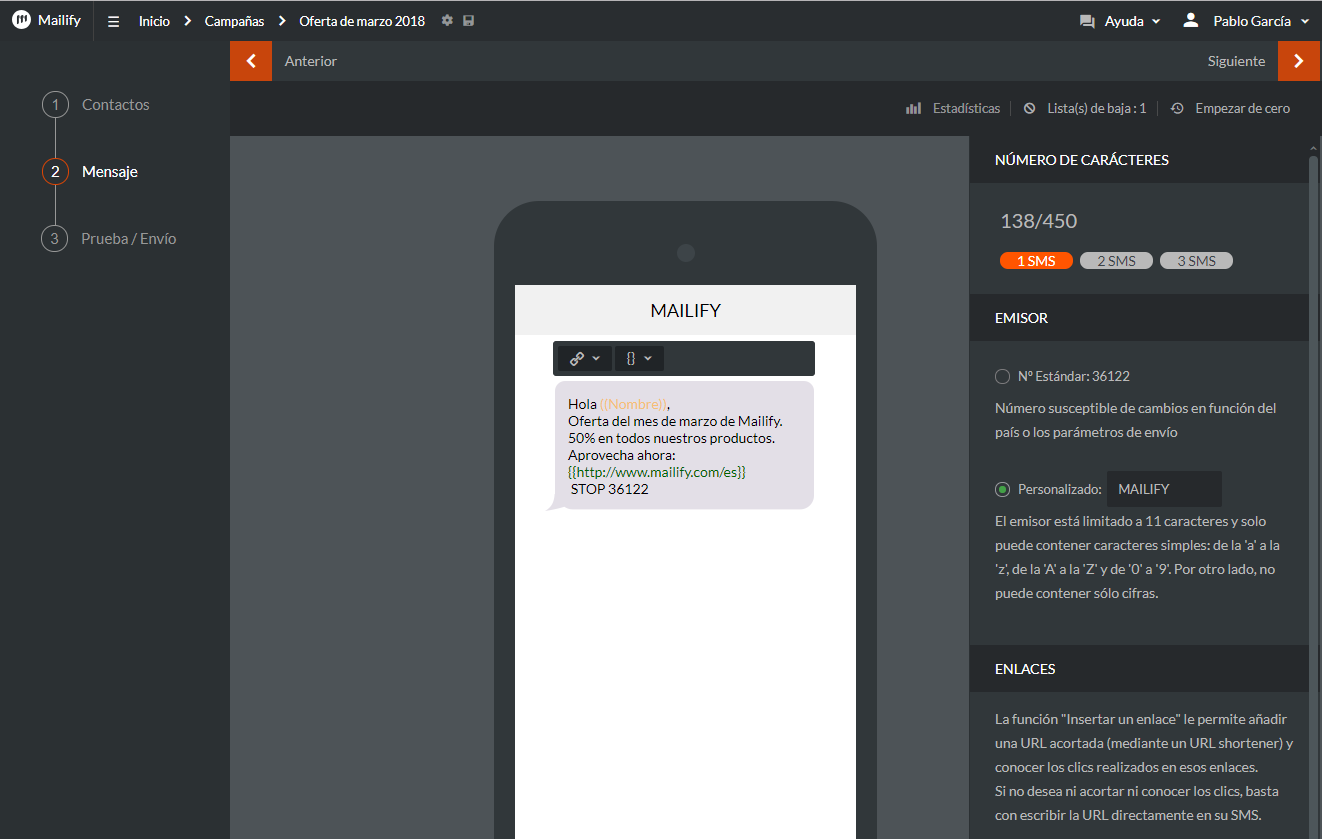Expand the Ayuda dropdown arrow
Screen dimensions: 1322x839
tap(1156, 21)
